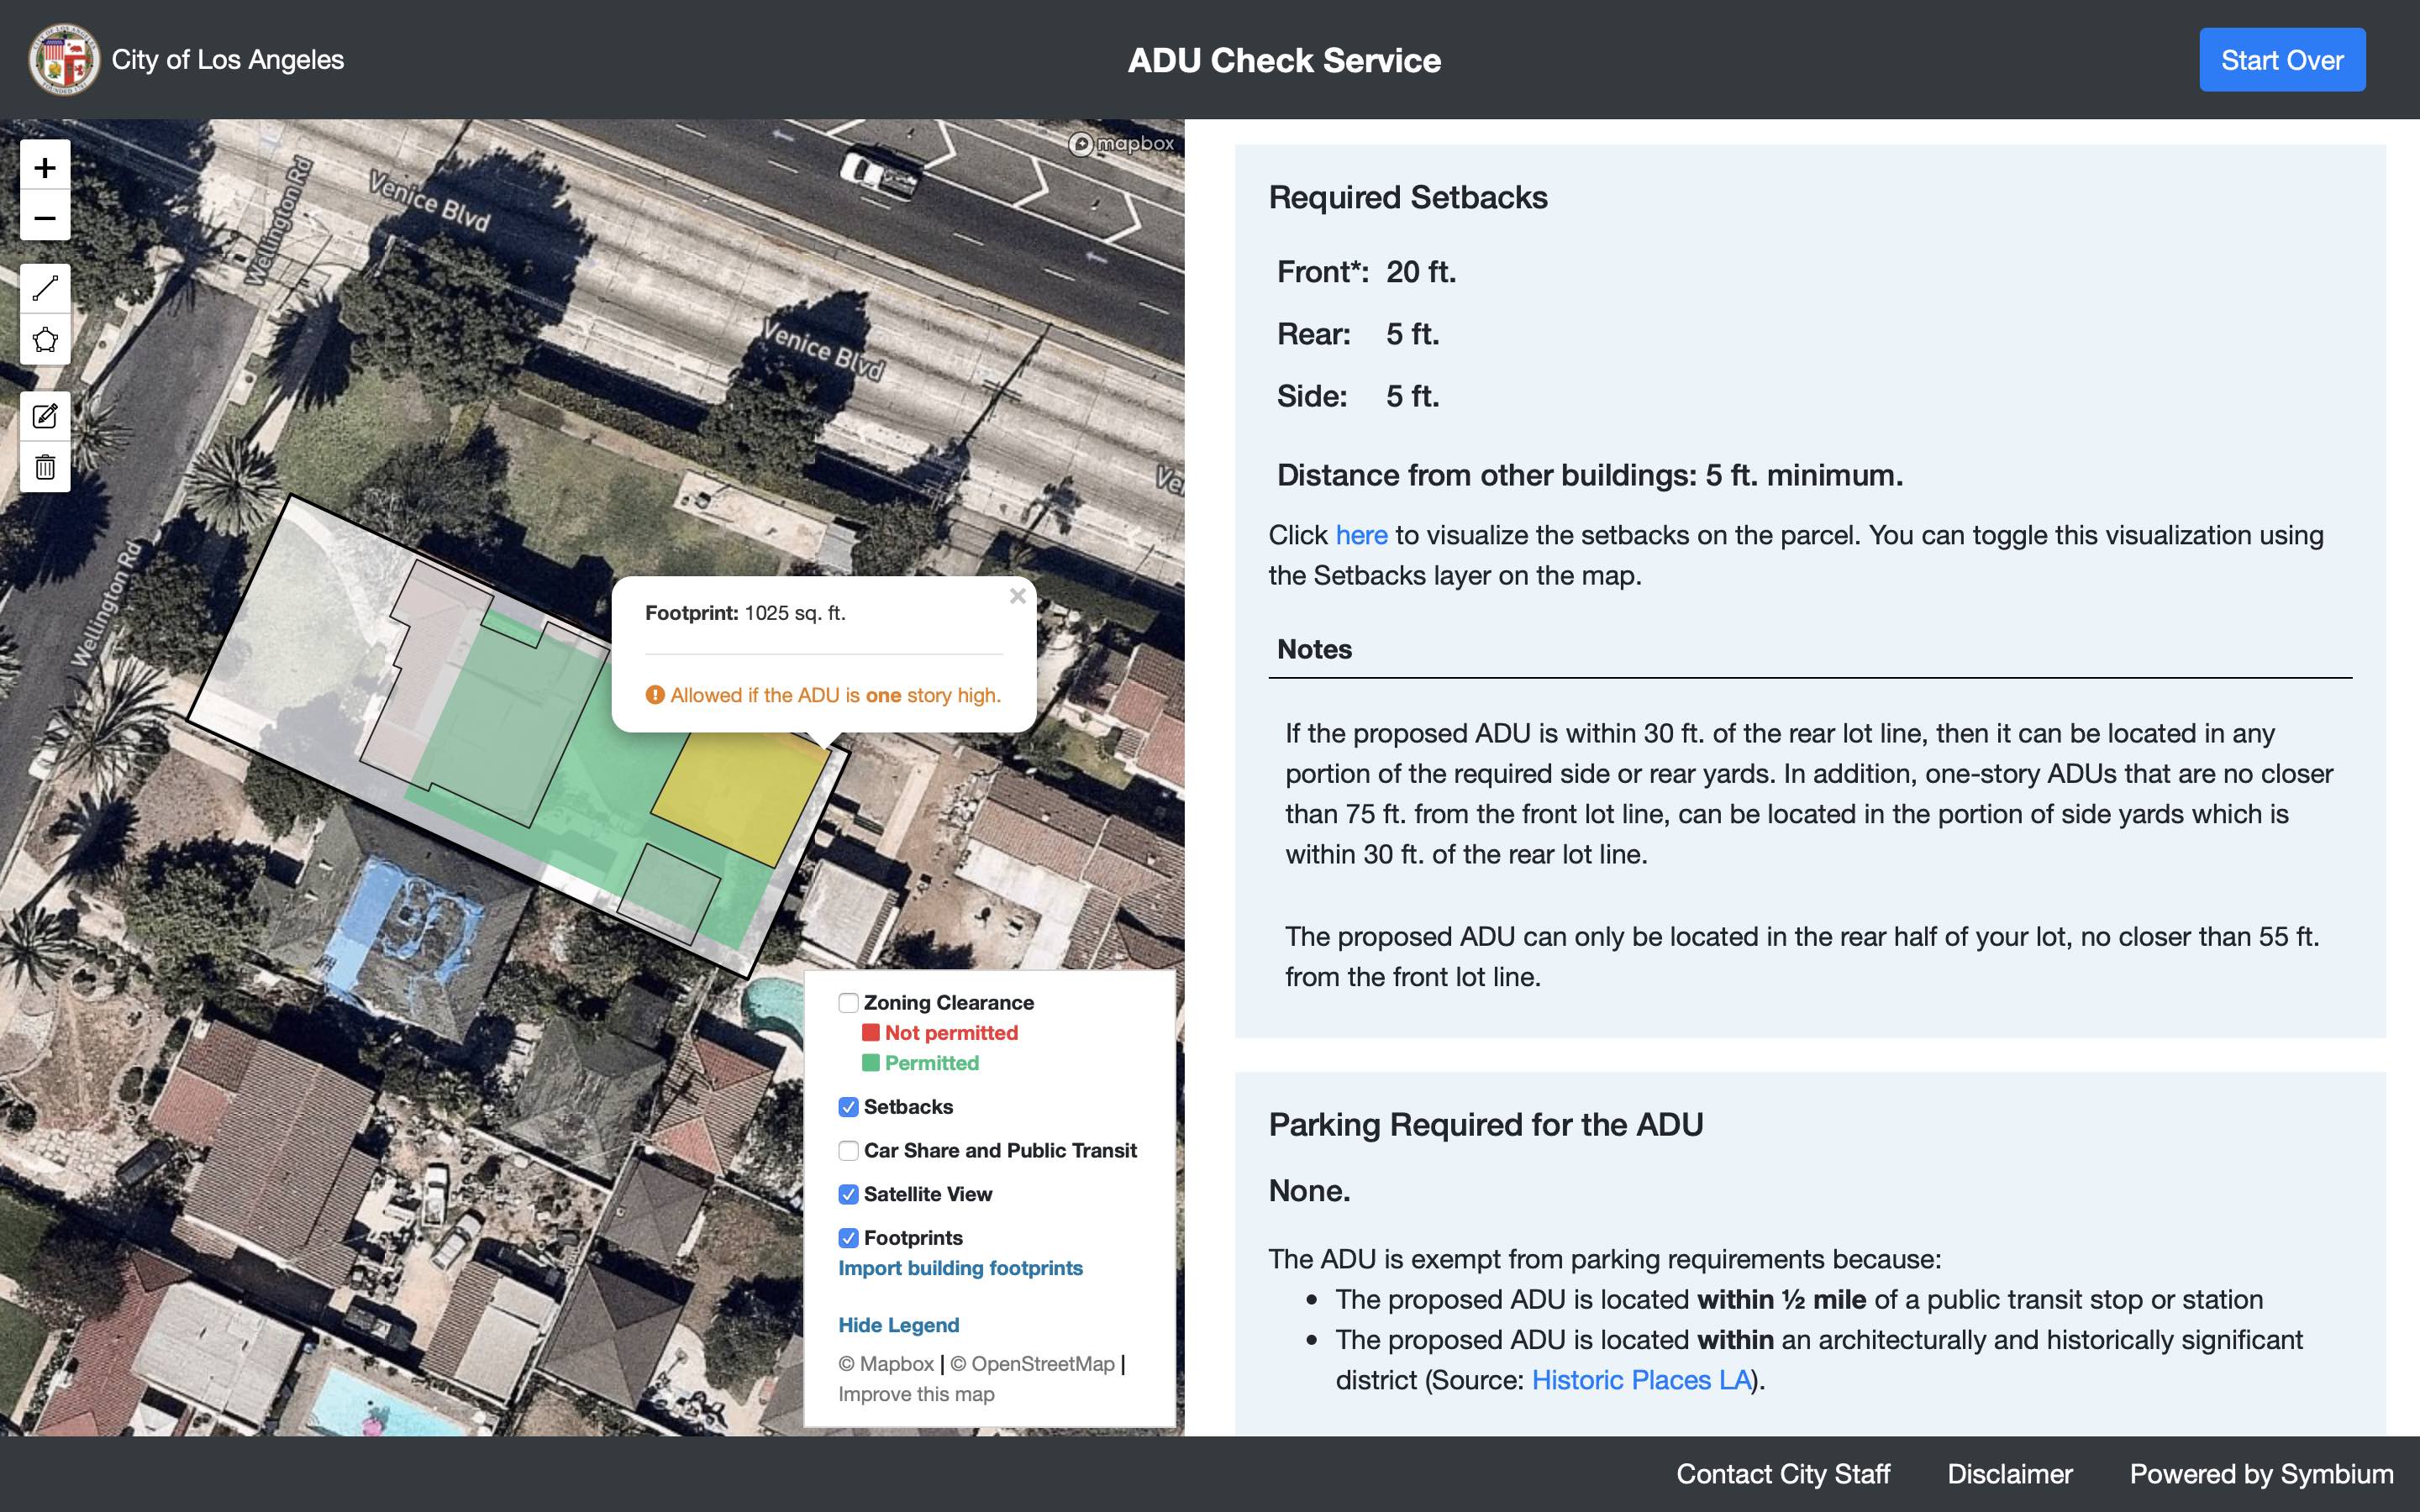Click the trash delete tool
This screenshot has width=2420, height=1512.
(45, 467)
